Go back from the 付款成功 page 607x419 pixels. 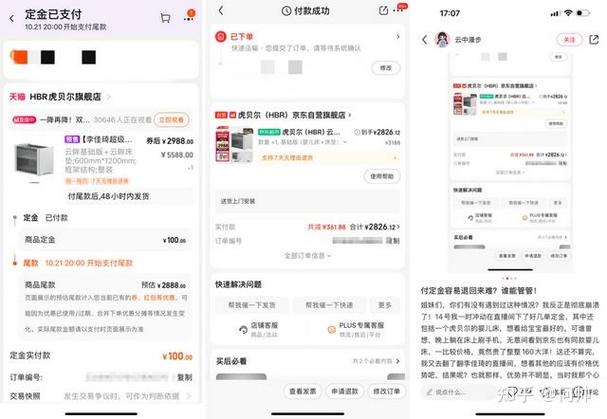pos(221,10)
